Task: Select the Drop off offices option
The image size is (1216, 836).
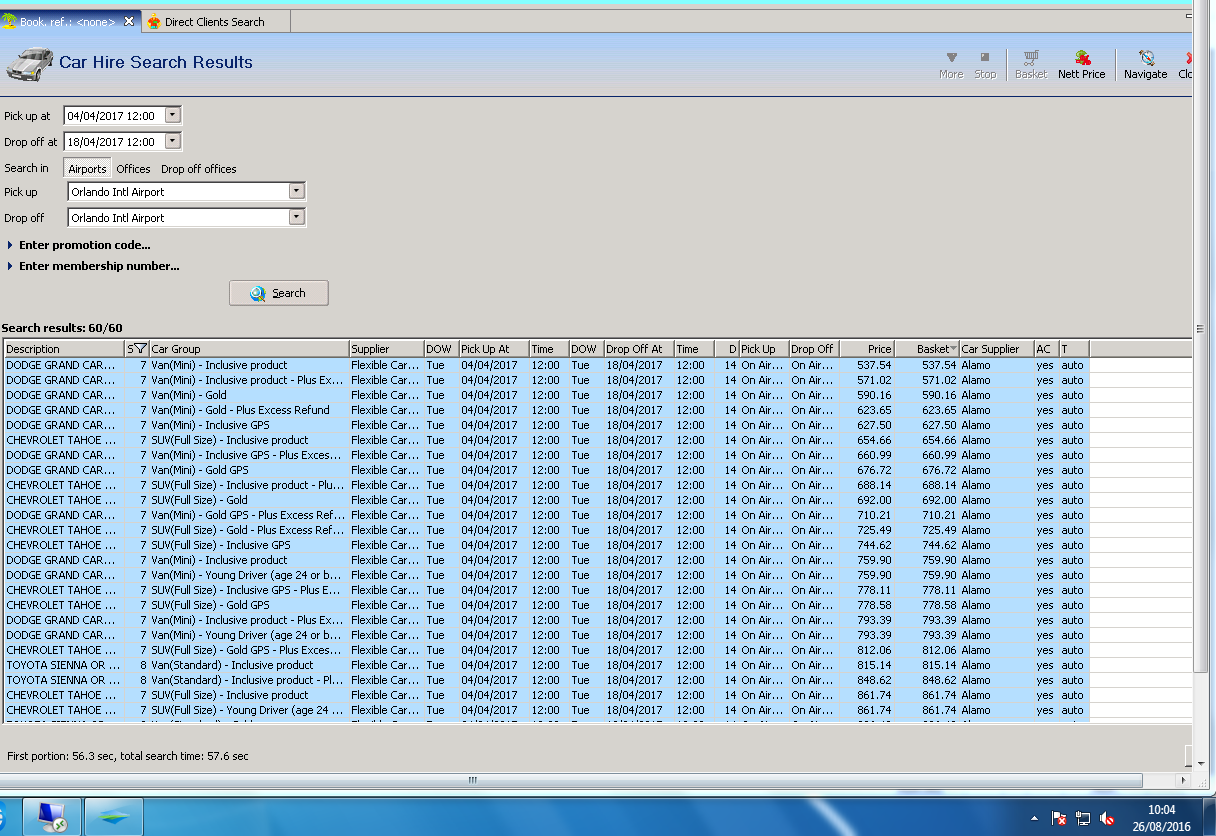Action: pos(199,169)
